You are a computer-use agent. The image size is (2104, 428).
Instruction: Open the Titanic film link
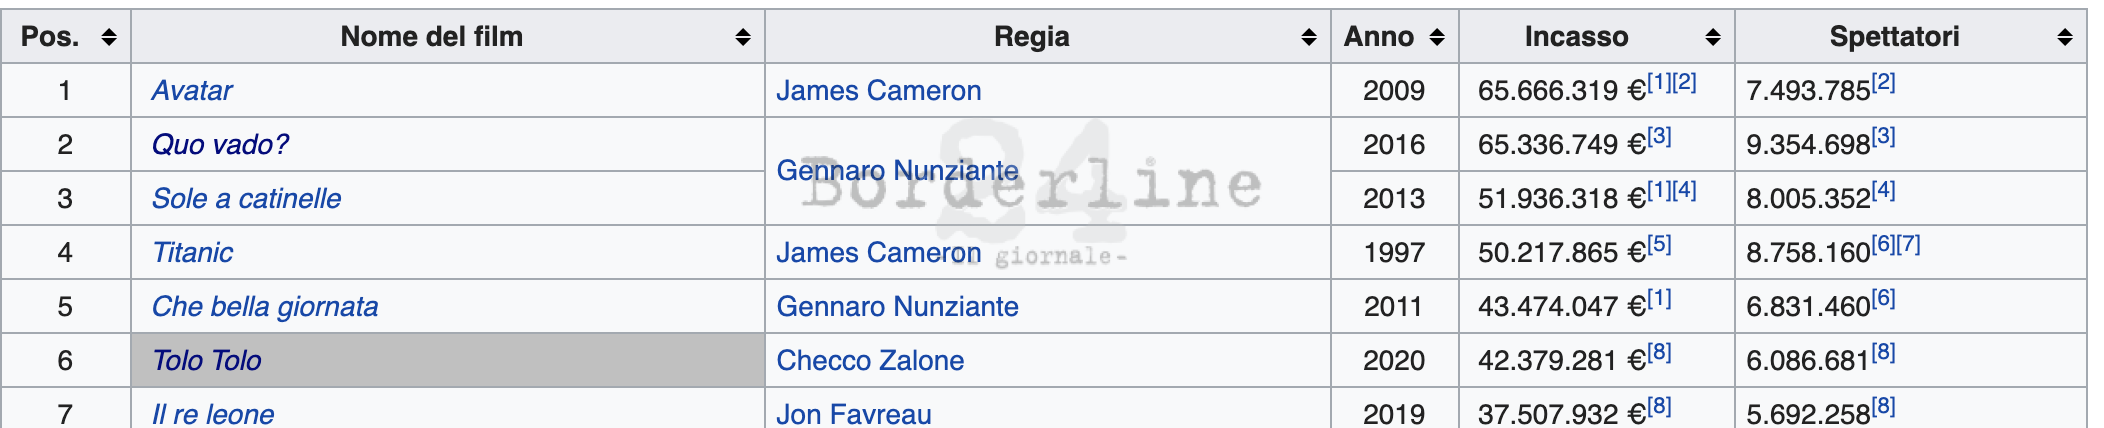[192, 253]
